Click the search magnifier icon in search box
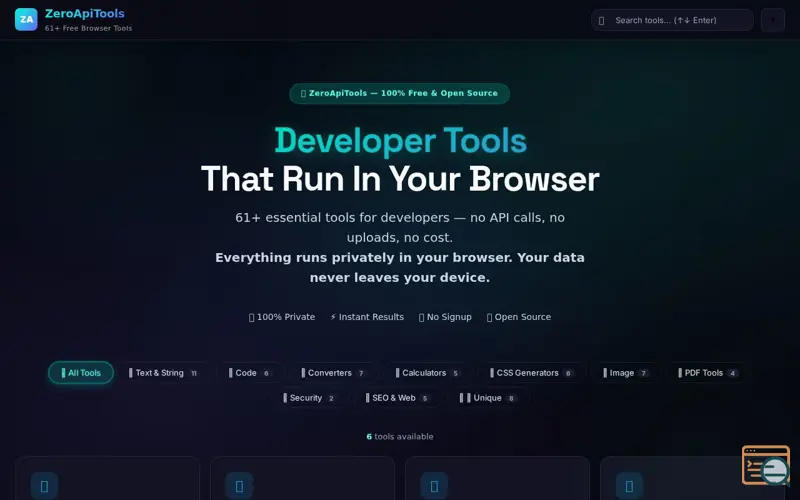Image resolution: width=800 pixels, height=500 pixels. (602, 21)
